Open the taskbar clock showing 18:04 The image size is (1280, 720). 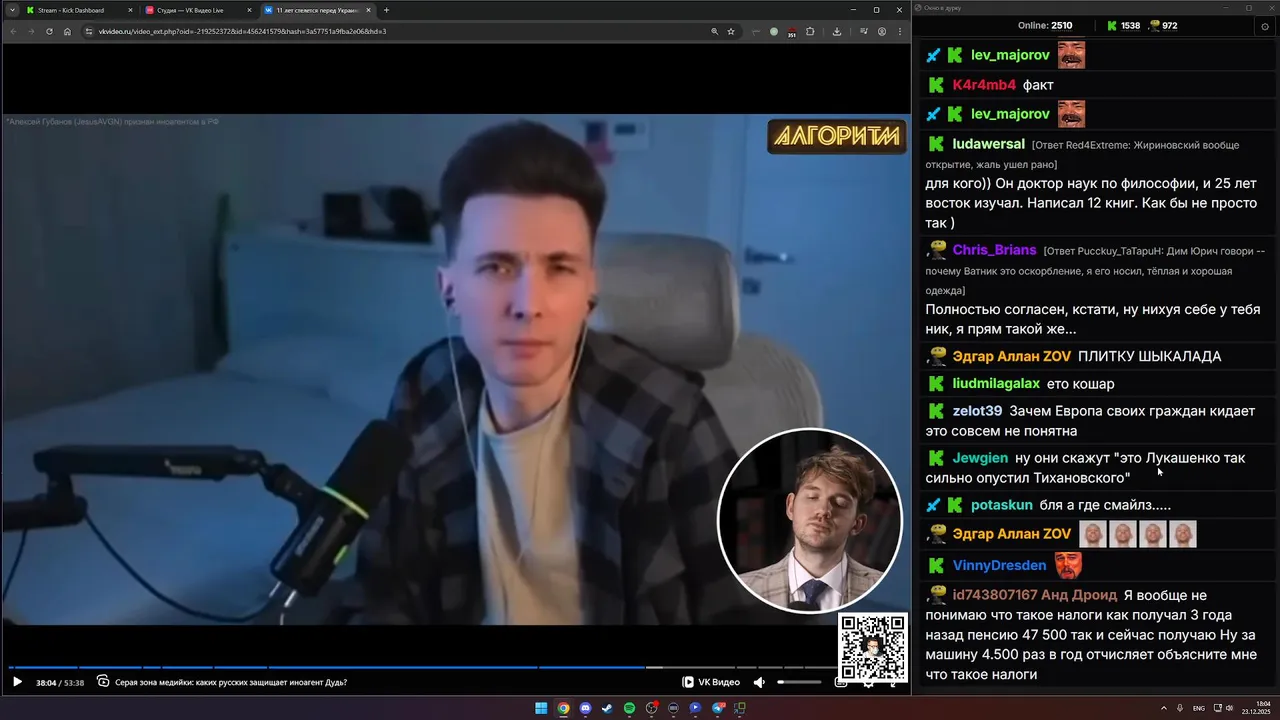1255,708
